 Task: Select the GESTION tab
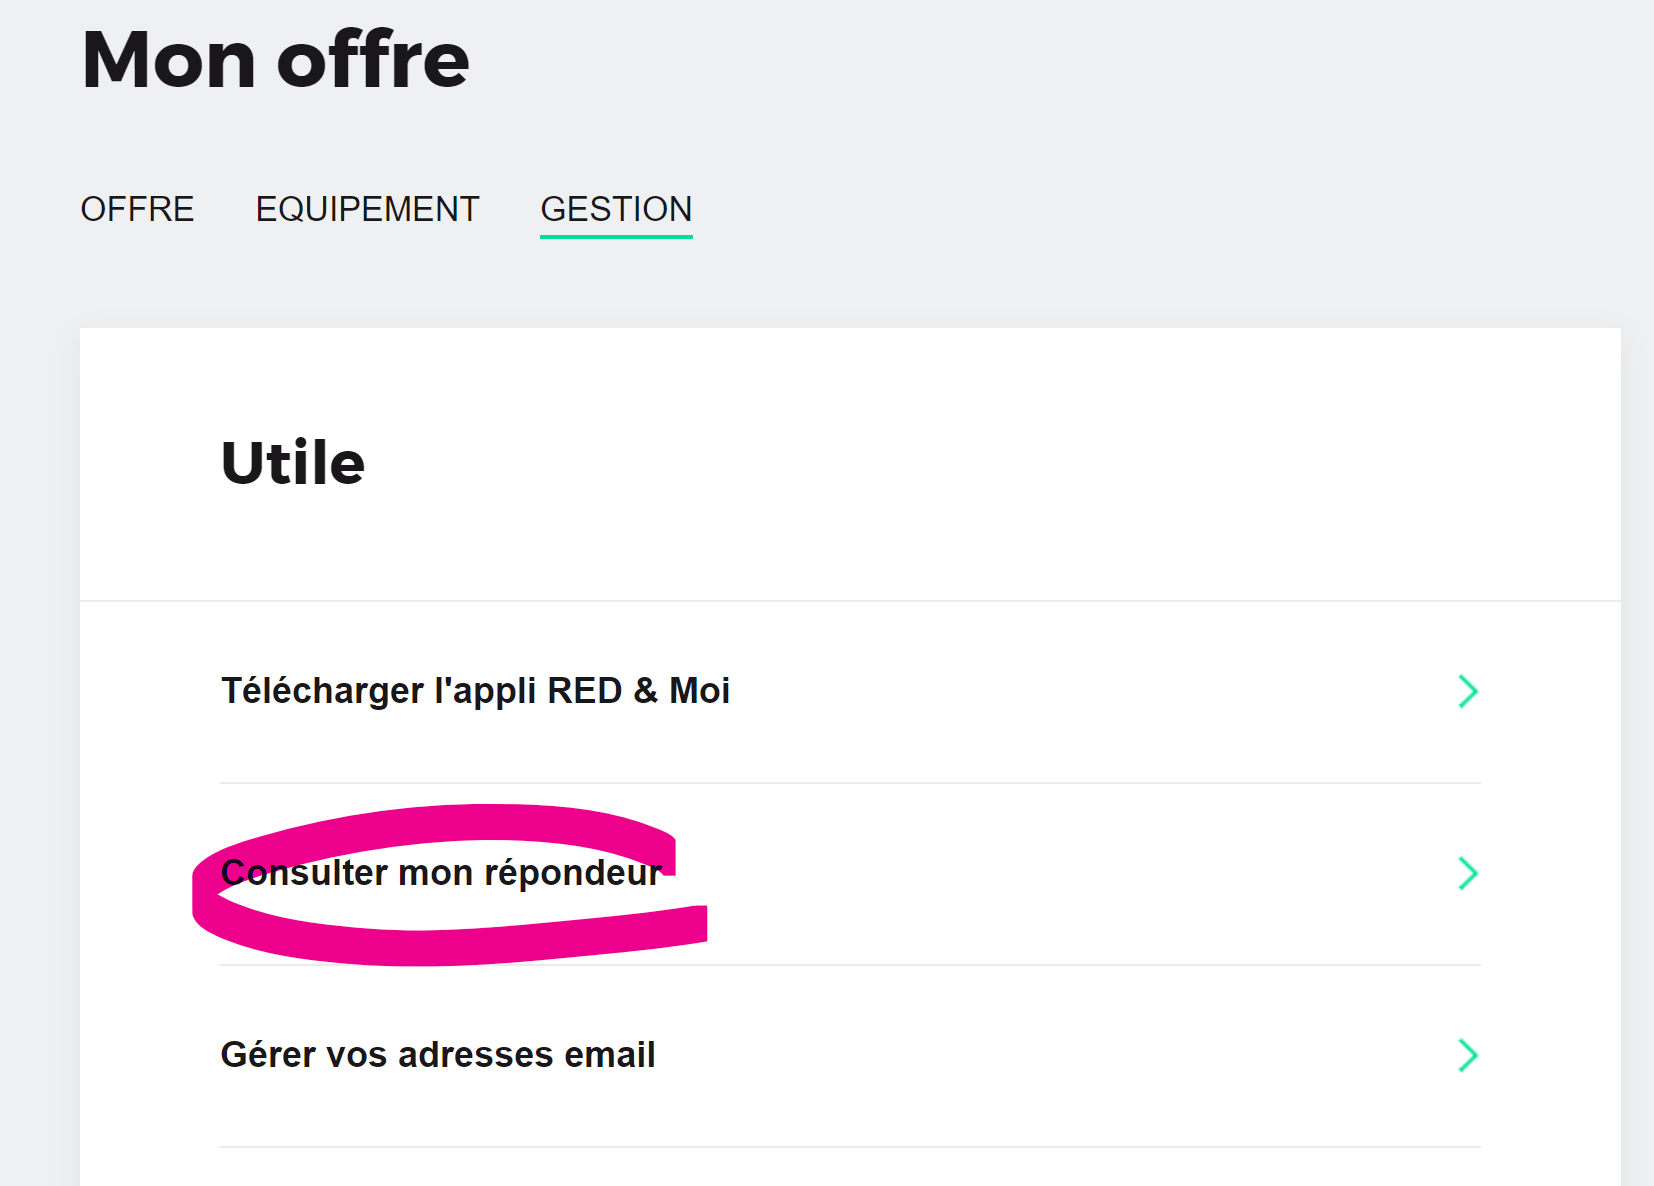tap(616, 209)
